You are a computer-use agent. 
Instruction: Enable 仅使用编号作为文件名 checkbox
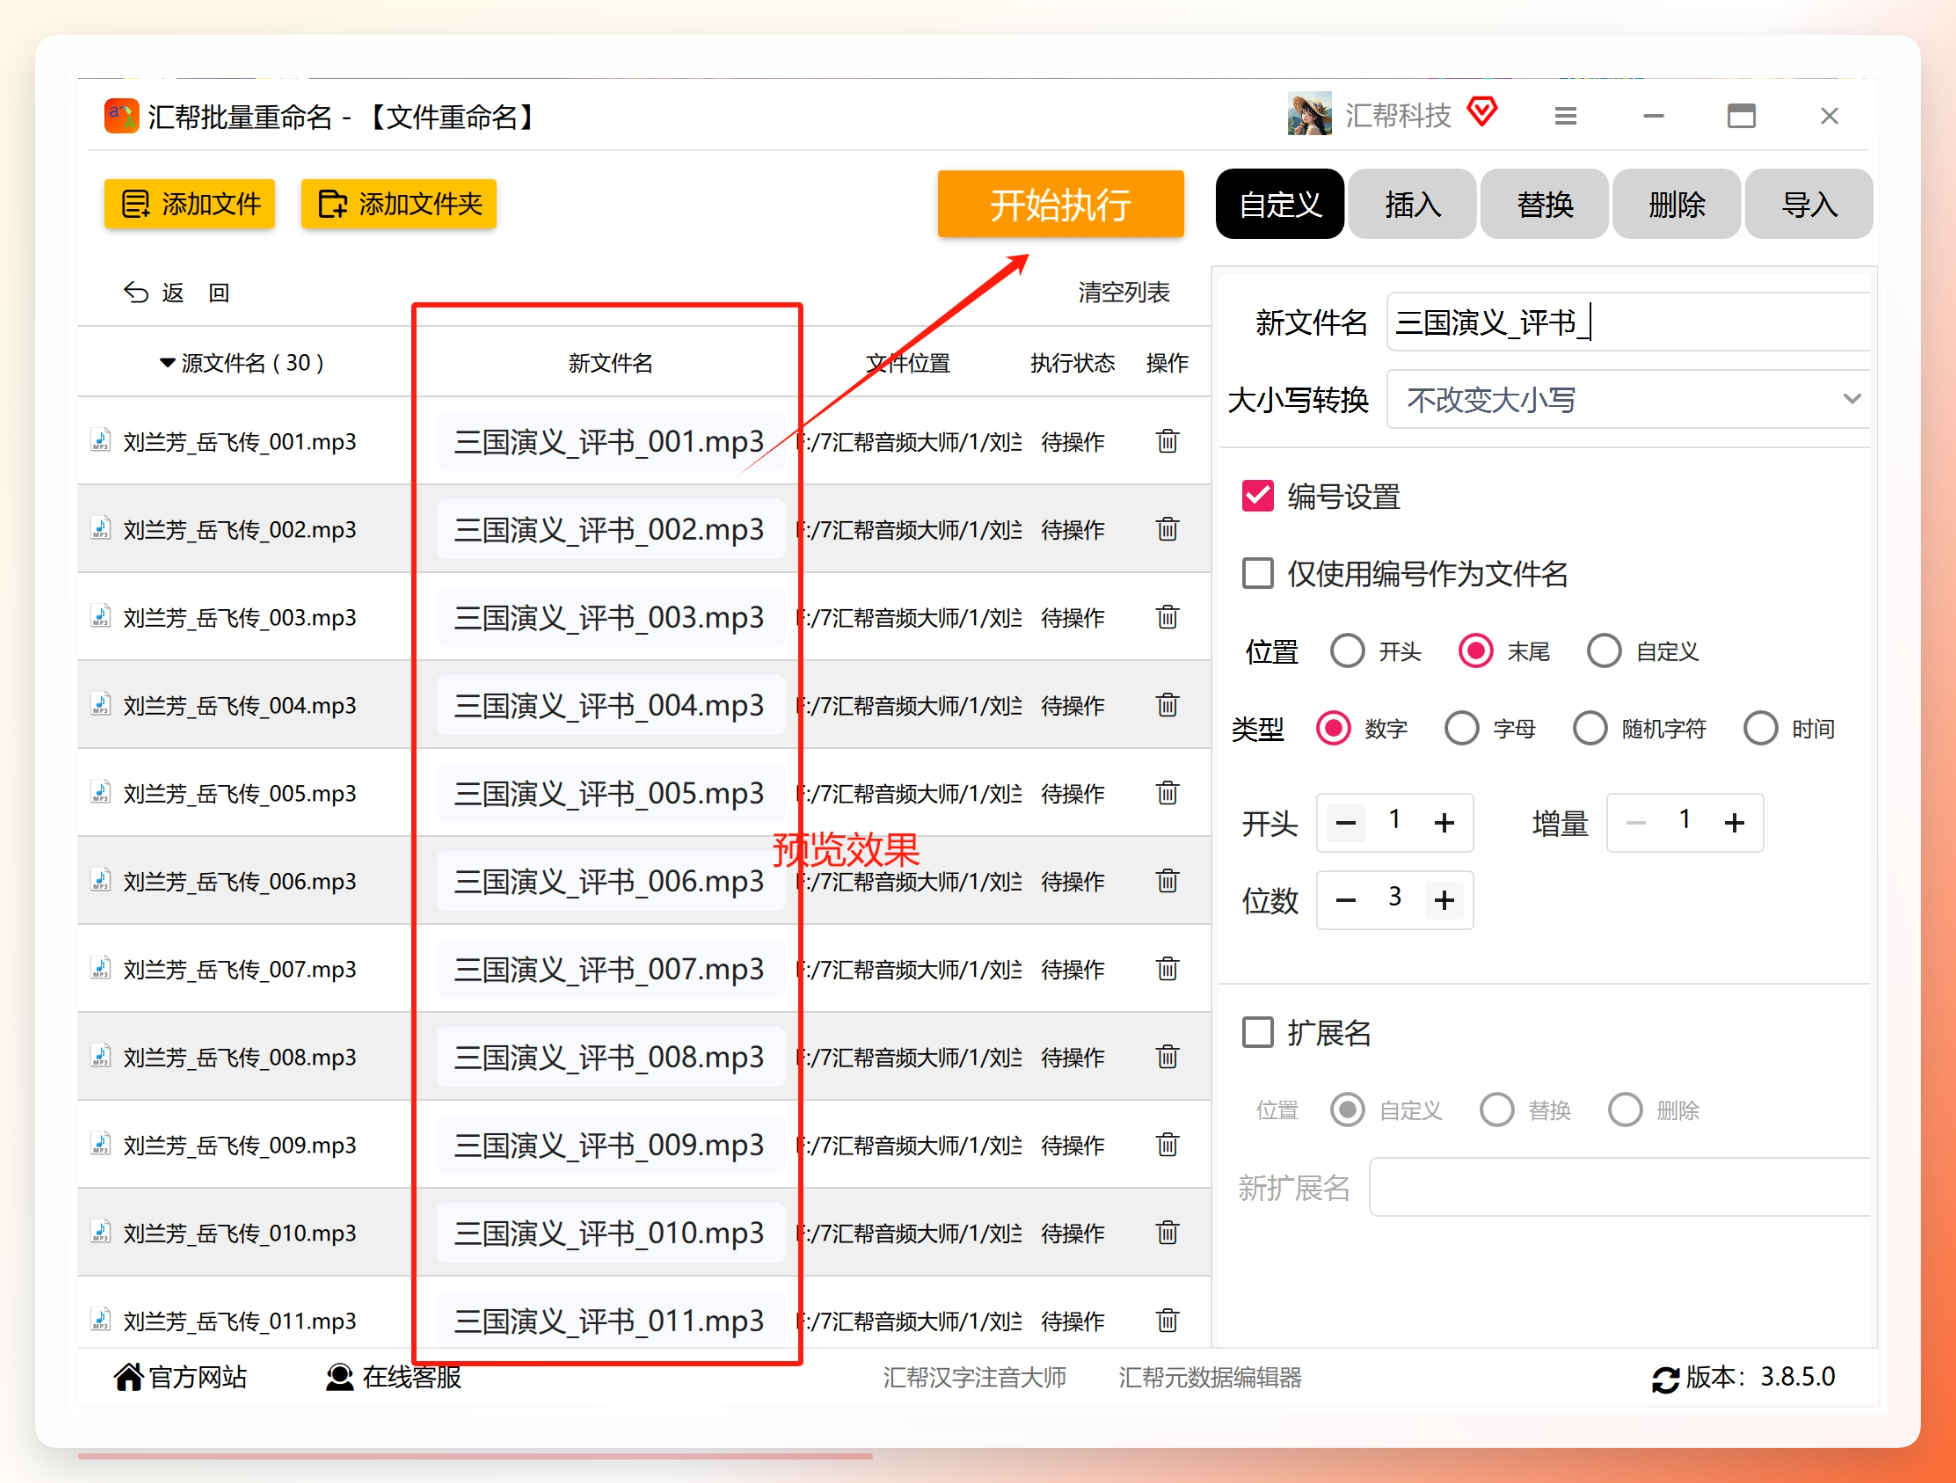pyautogui.click(x=1257, y=573)
